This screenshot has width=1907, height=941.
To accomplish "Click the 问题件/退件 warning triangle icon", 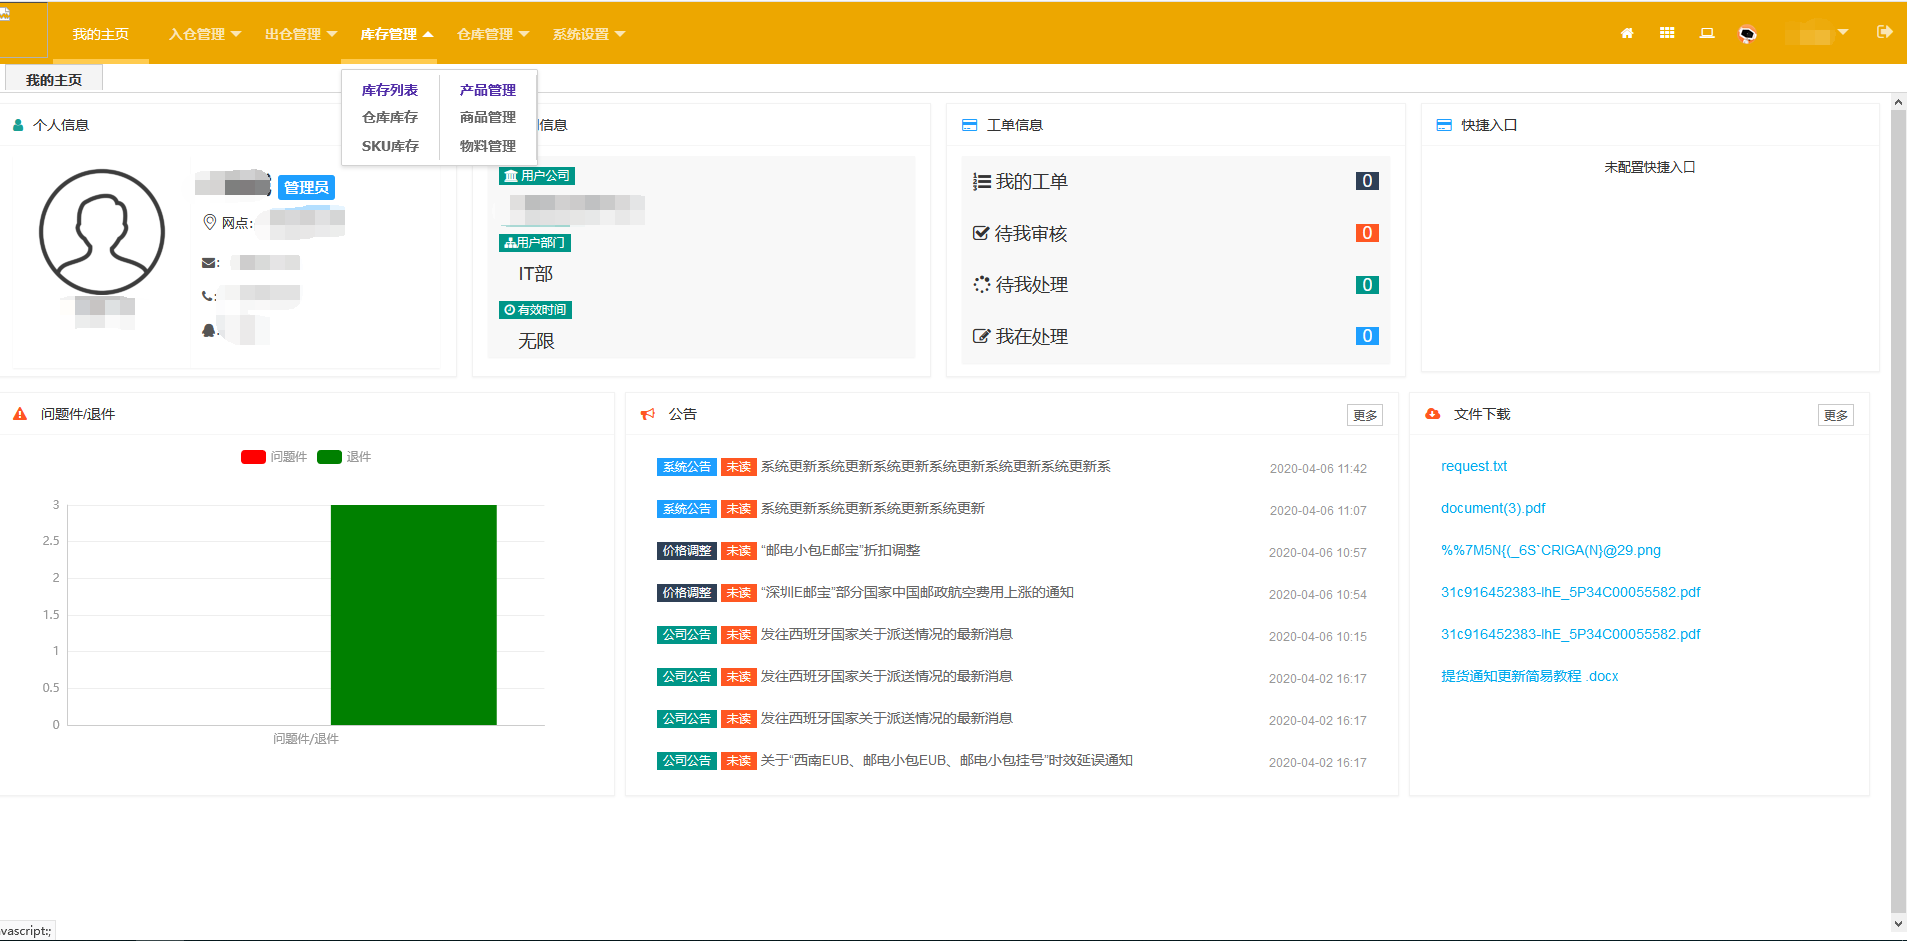I will tap(20, 414).
